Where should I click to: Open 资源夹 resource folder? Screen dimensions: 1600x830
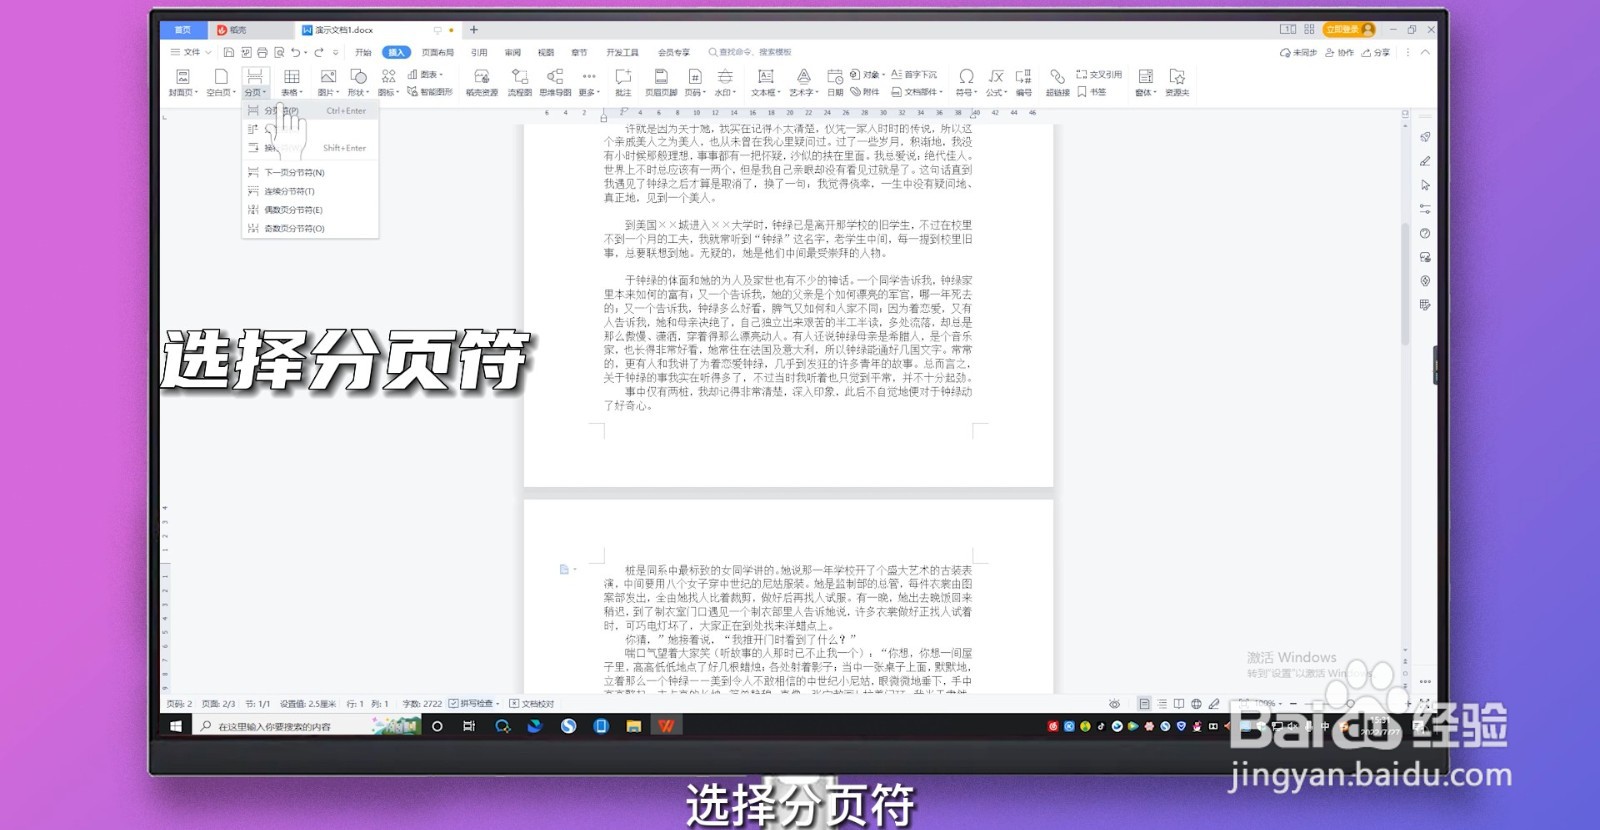coord(1177,82)
